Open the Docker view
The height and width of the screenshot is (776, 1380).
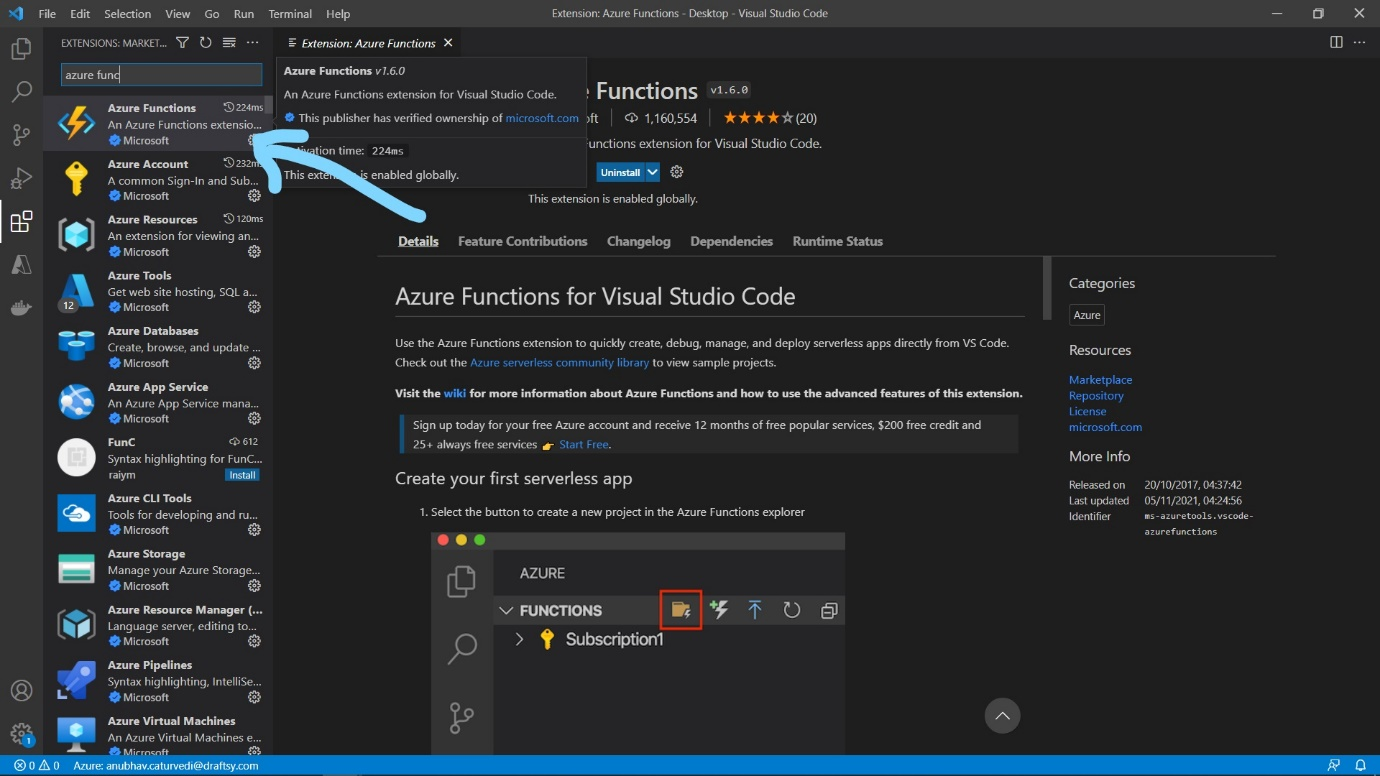point(21,307)
